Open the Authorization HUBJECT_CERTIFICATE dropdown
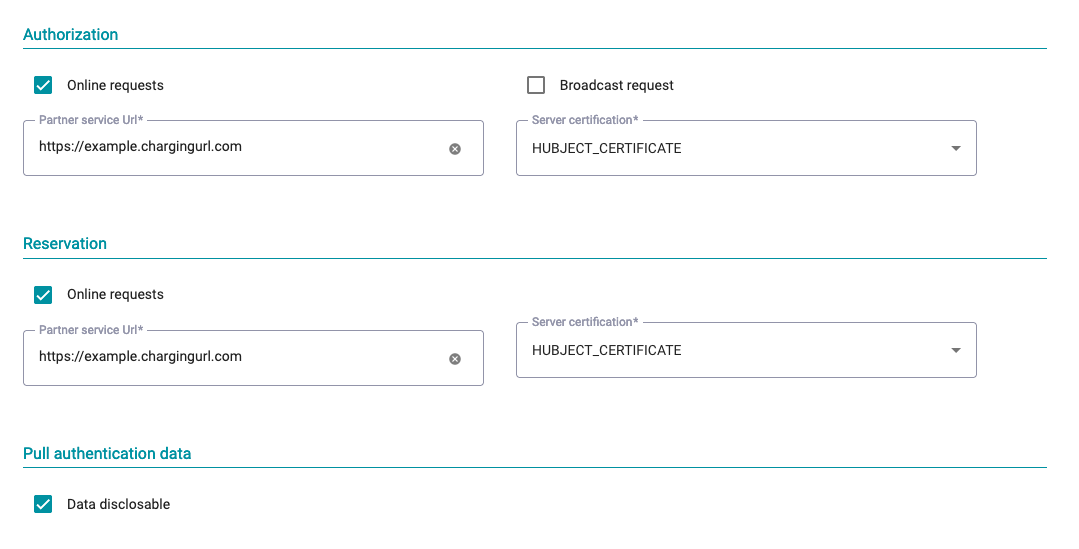The width and height of the screenshot is (1079, 549). coord(746,148)
